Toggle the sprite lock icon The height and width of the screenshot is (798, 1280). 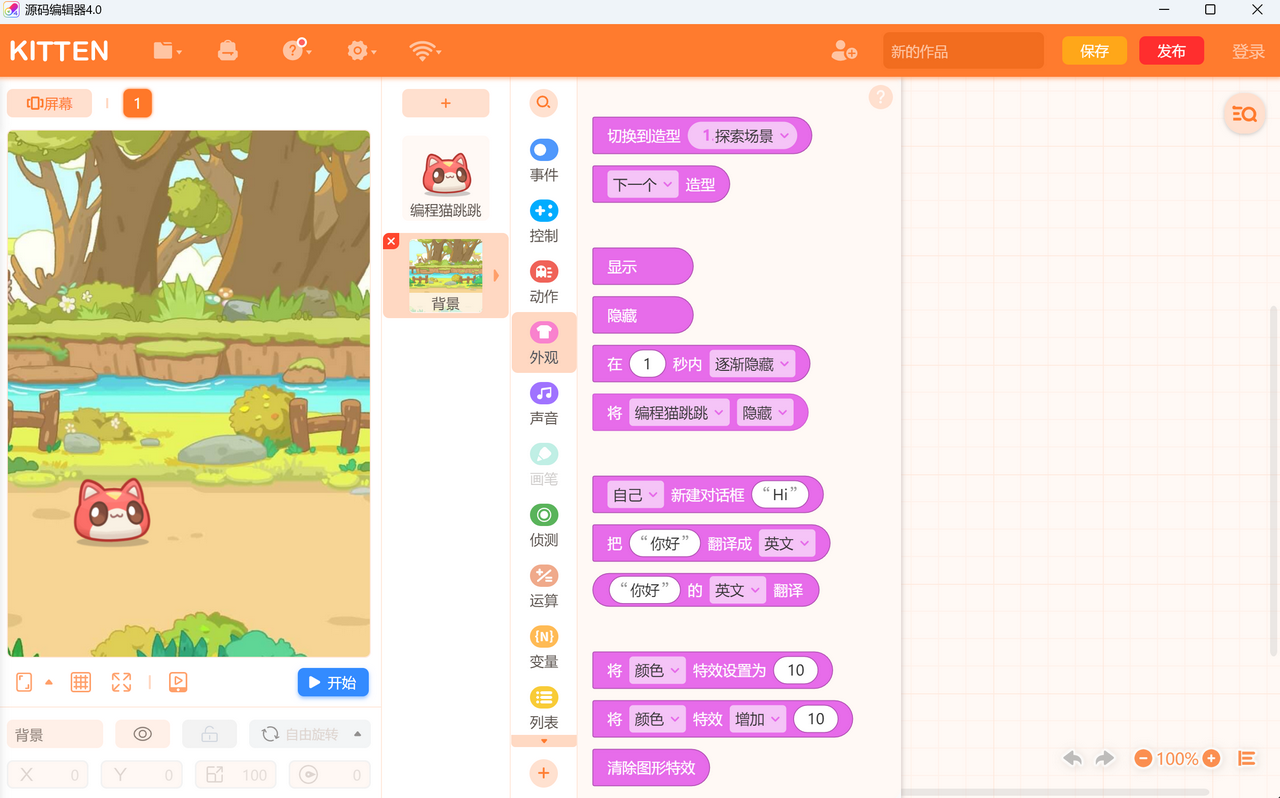click(x=209, y=734)
